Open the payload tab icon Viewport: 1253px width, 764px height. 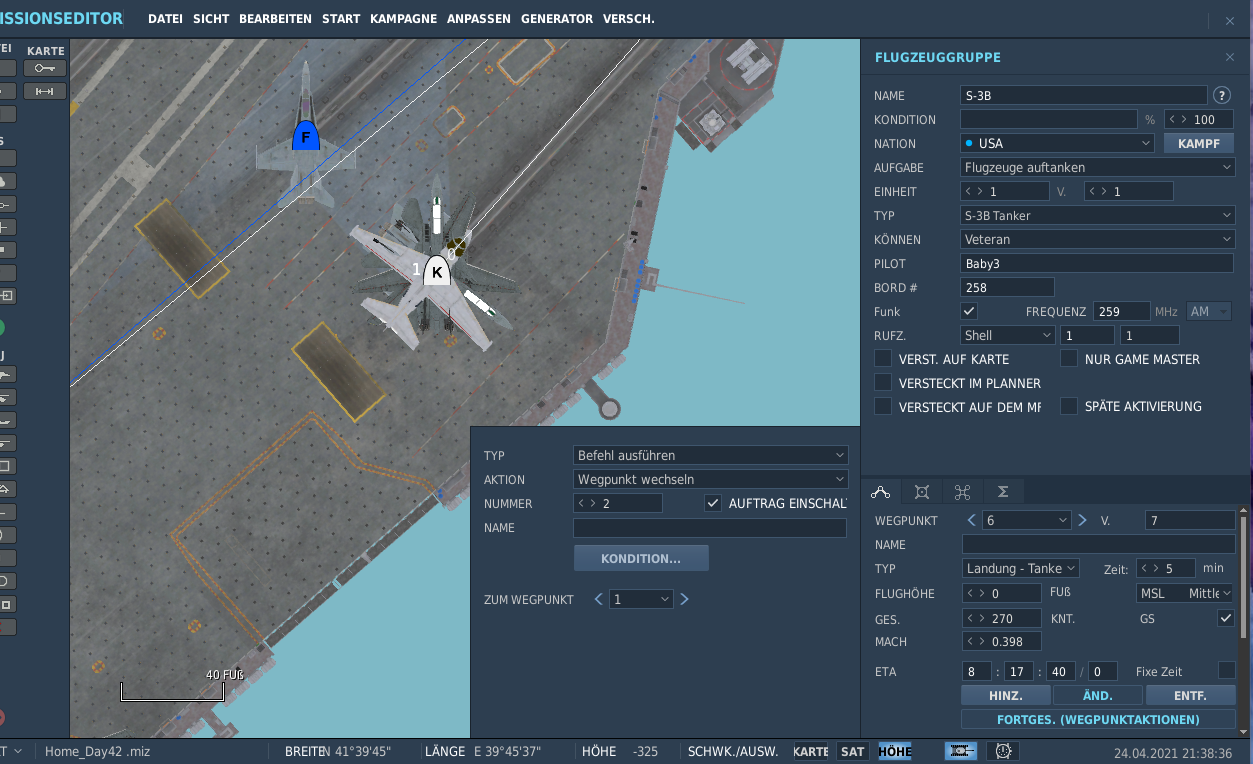(x=922, y=491)
